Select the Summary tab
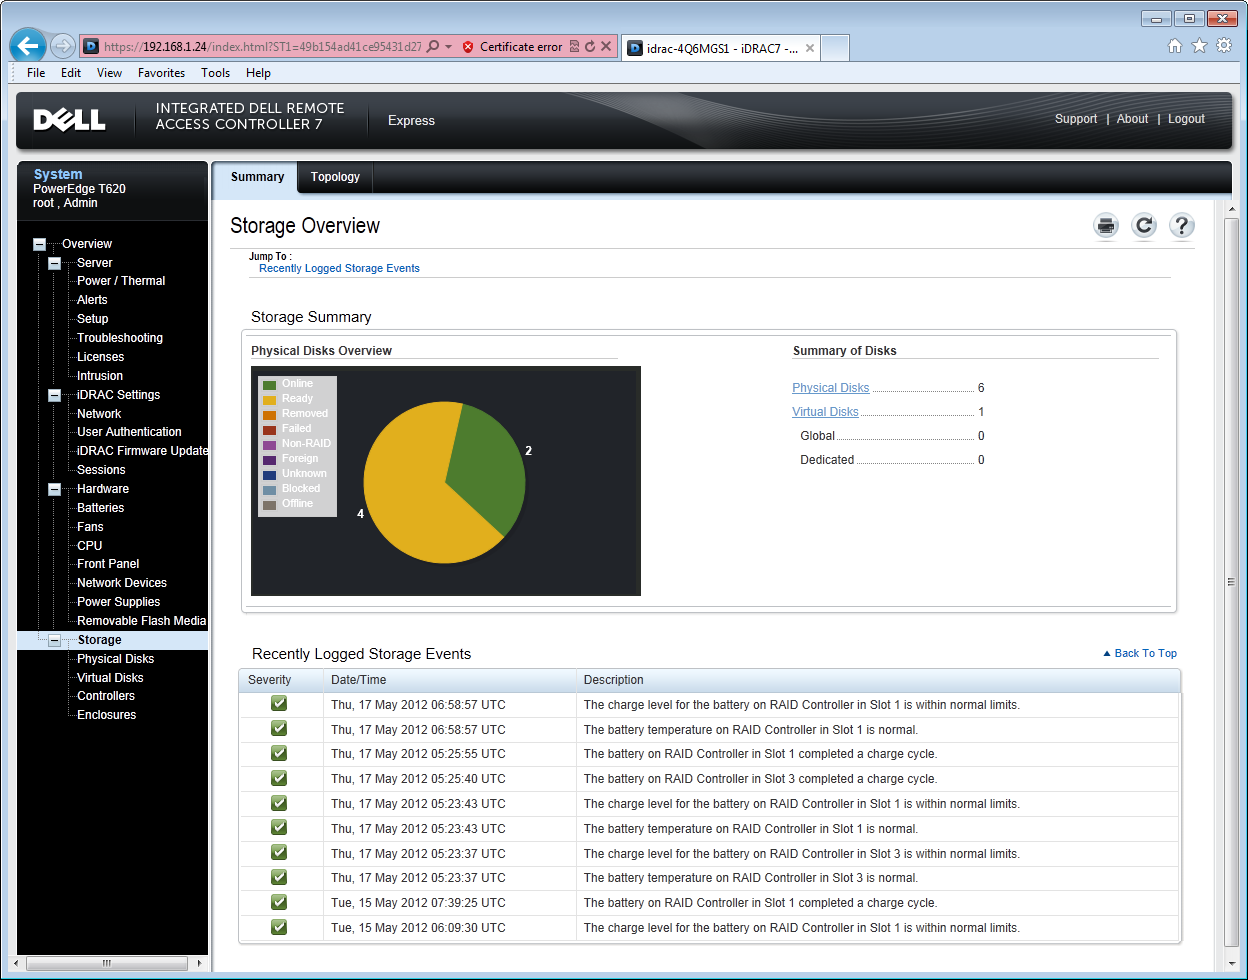 257,177
